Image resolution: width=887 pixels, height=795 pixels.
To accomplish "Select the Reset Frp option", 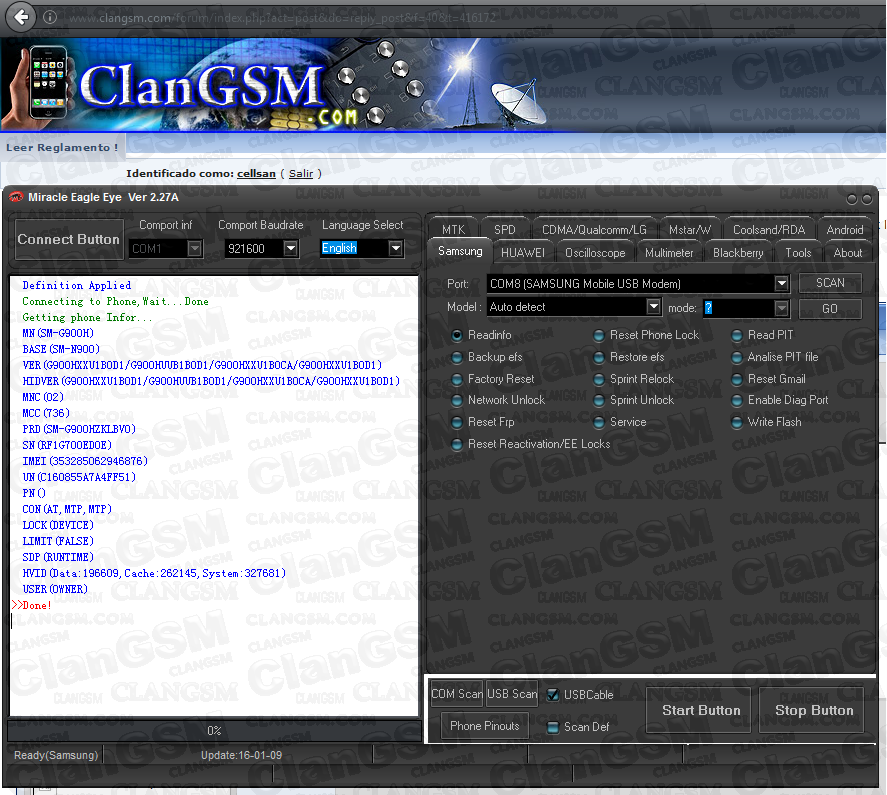I will click(457, 422).
